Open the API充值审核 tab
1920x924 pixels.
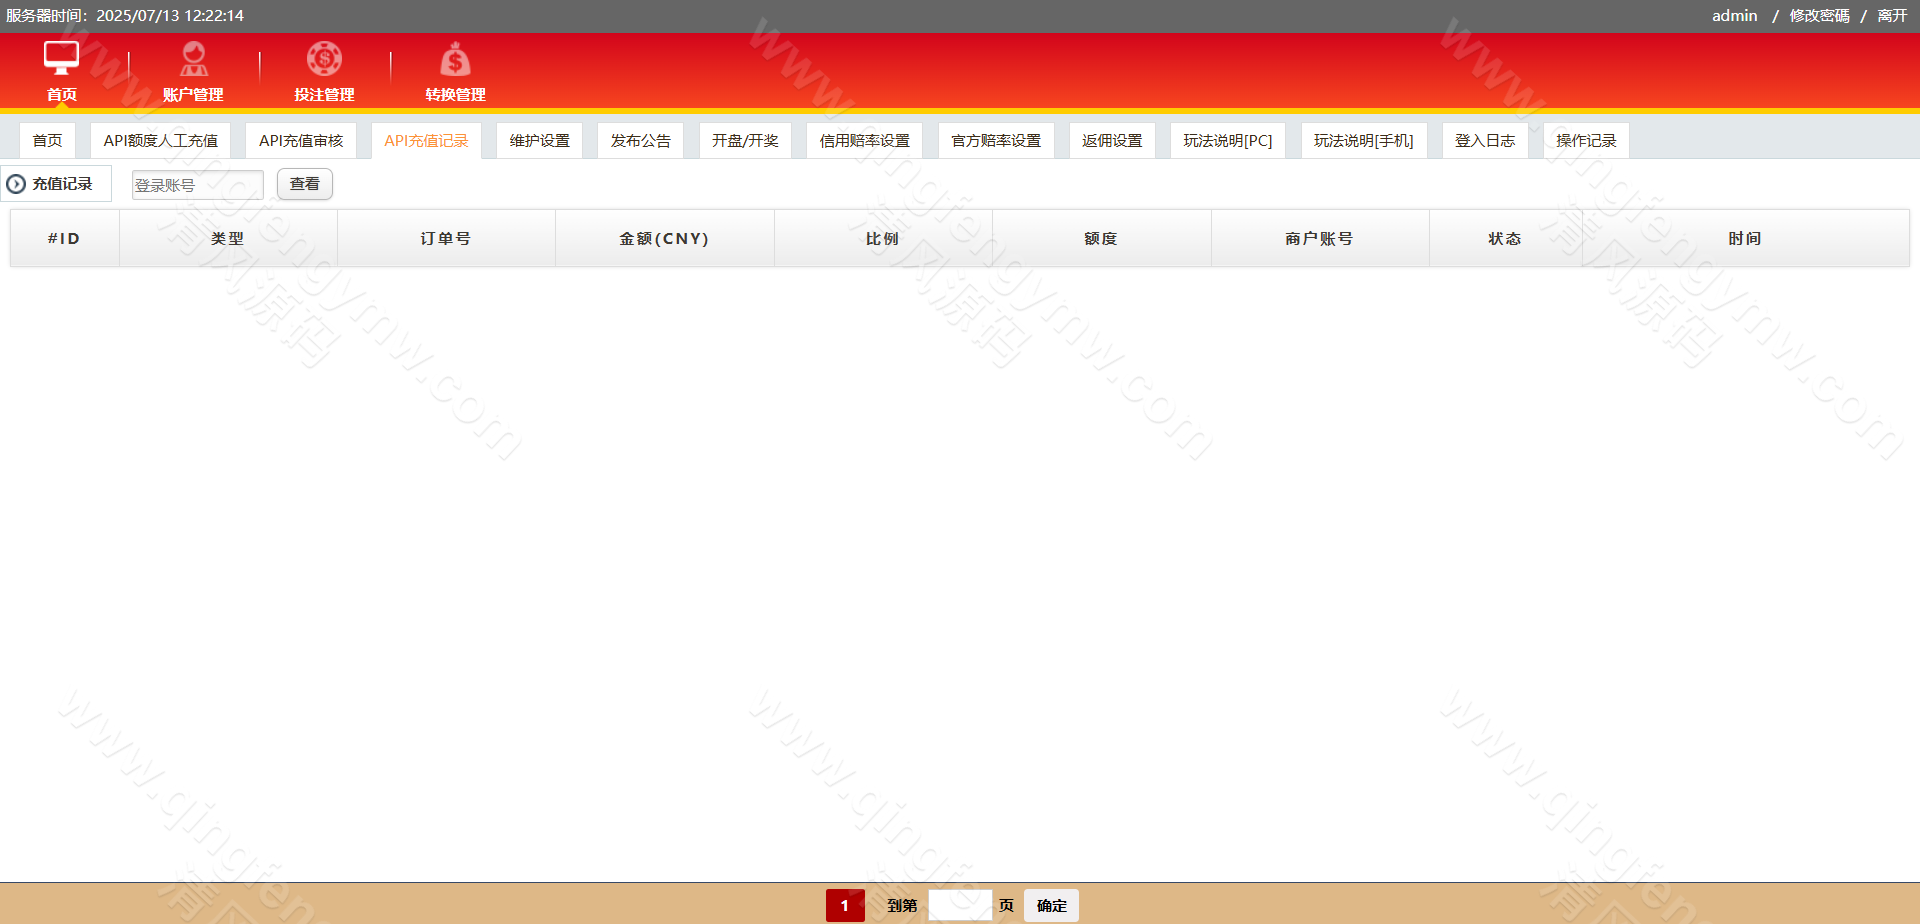(300, 141)
